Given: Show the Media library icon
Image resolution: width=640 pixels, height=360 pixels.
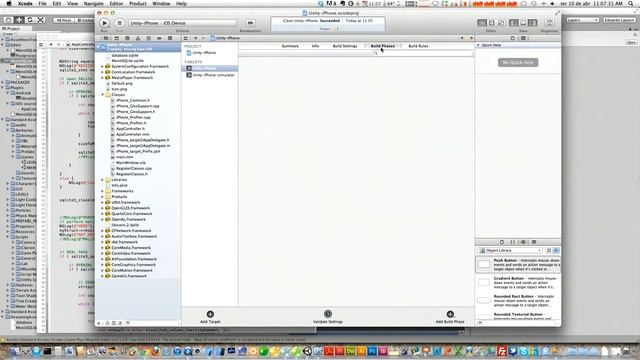Looking at the screenshot, I should pyautogui.click(x=534, y=242).
